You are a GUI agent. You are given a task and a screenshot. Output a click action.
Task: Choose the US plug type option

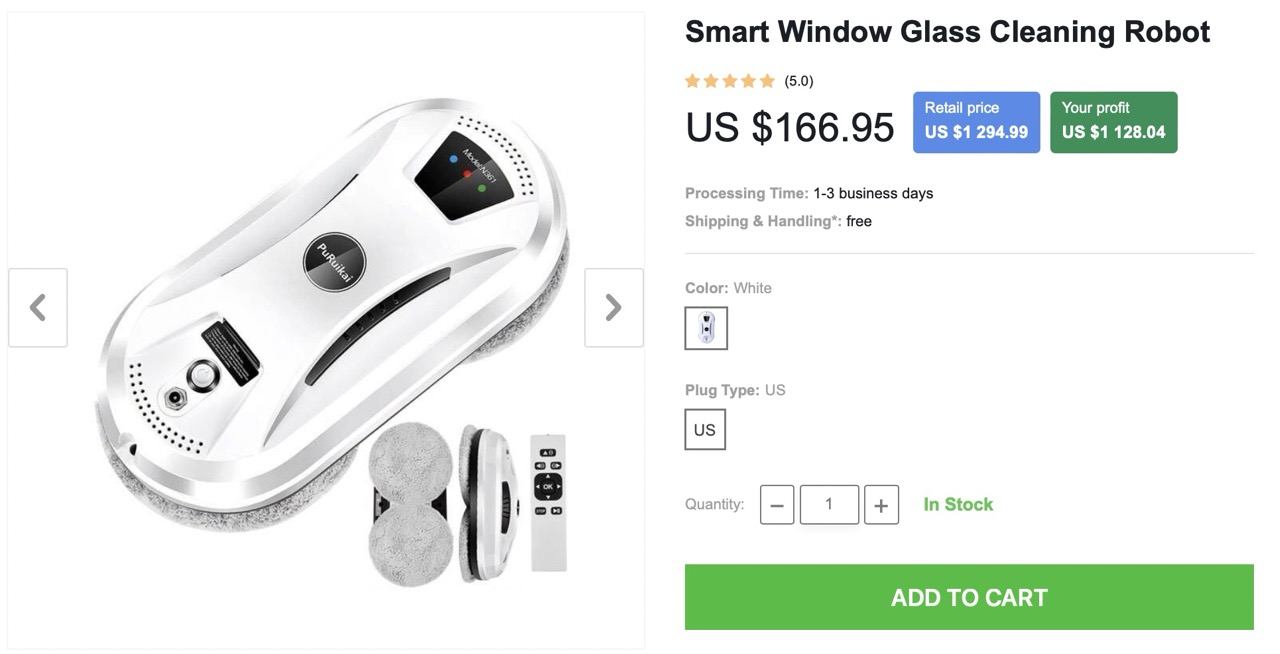pyautogui.click(x=705, y=430)
